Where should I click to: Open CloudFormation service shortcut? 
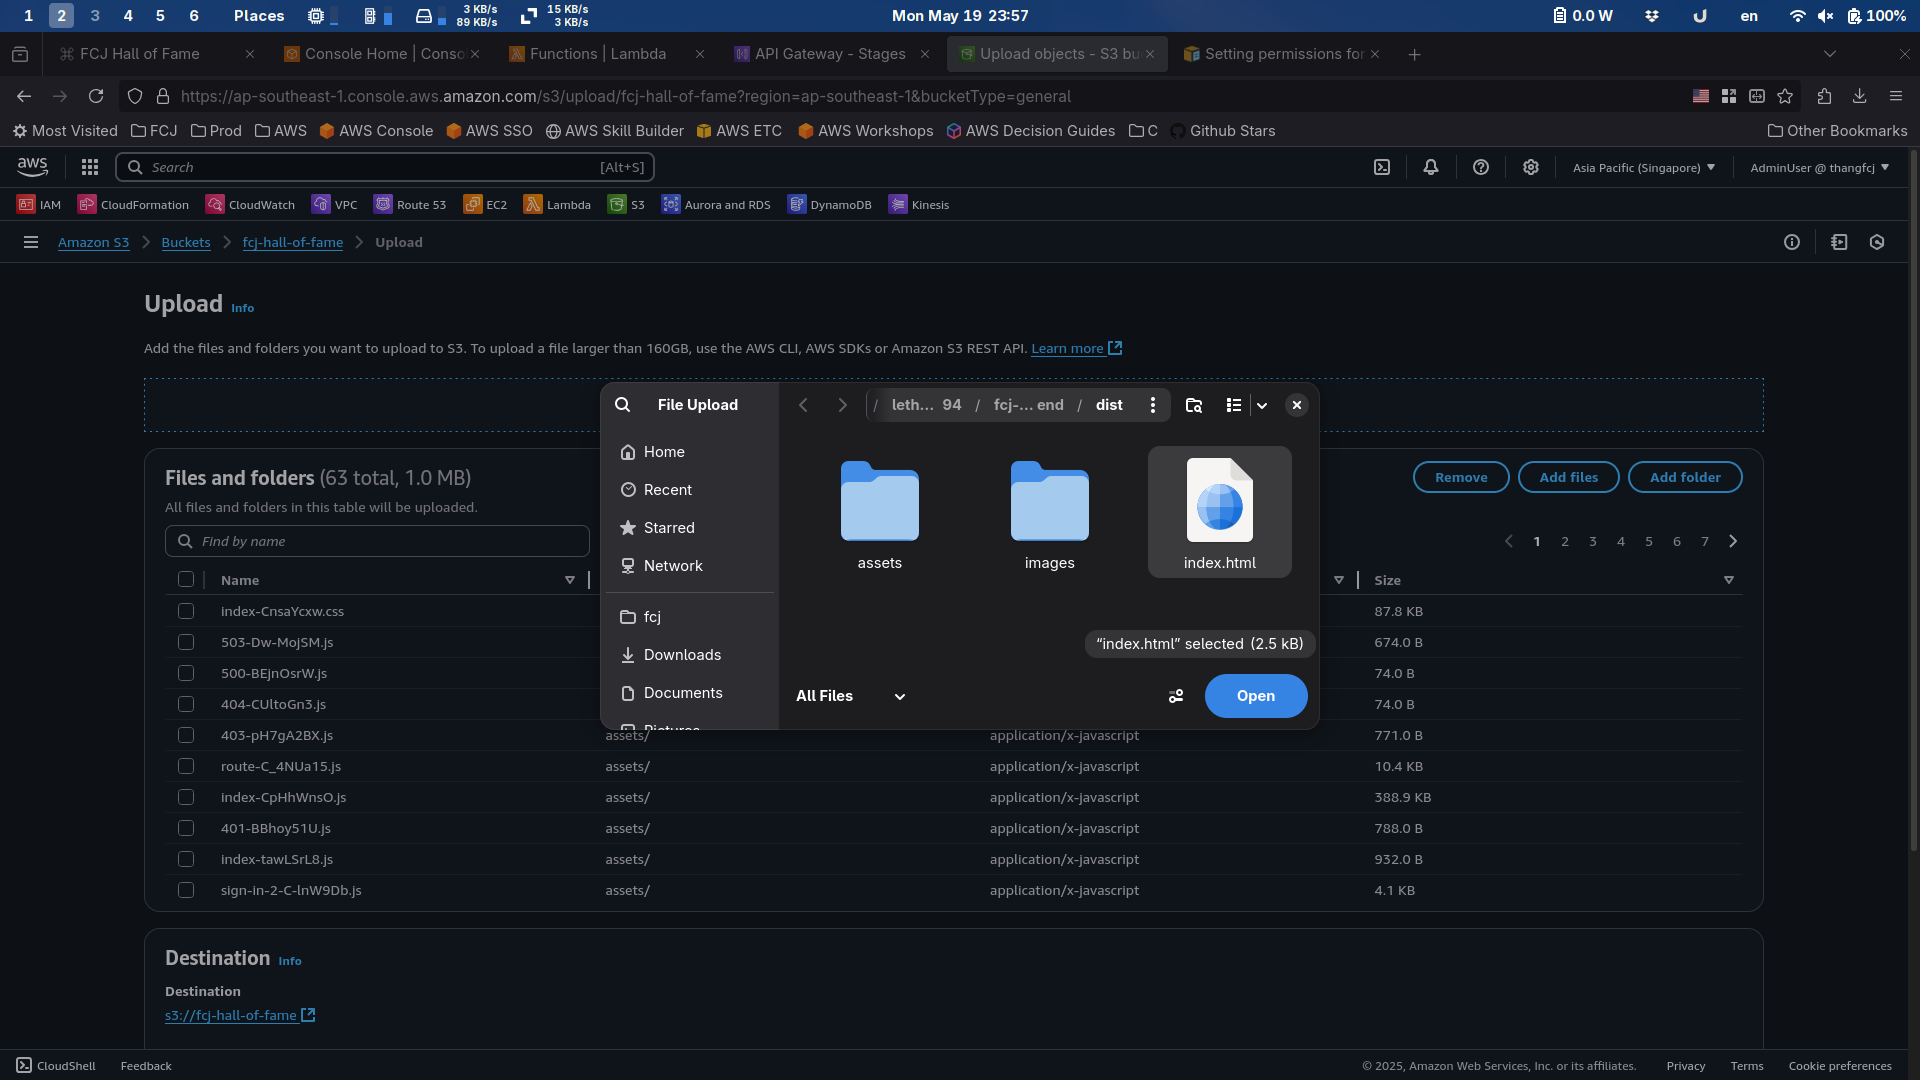click(133, 204)
